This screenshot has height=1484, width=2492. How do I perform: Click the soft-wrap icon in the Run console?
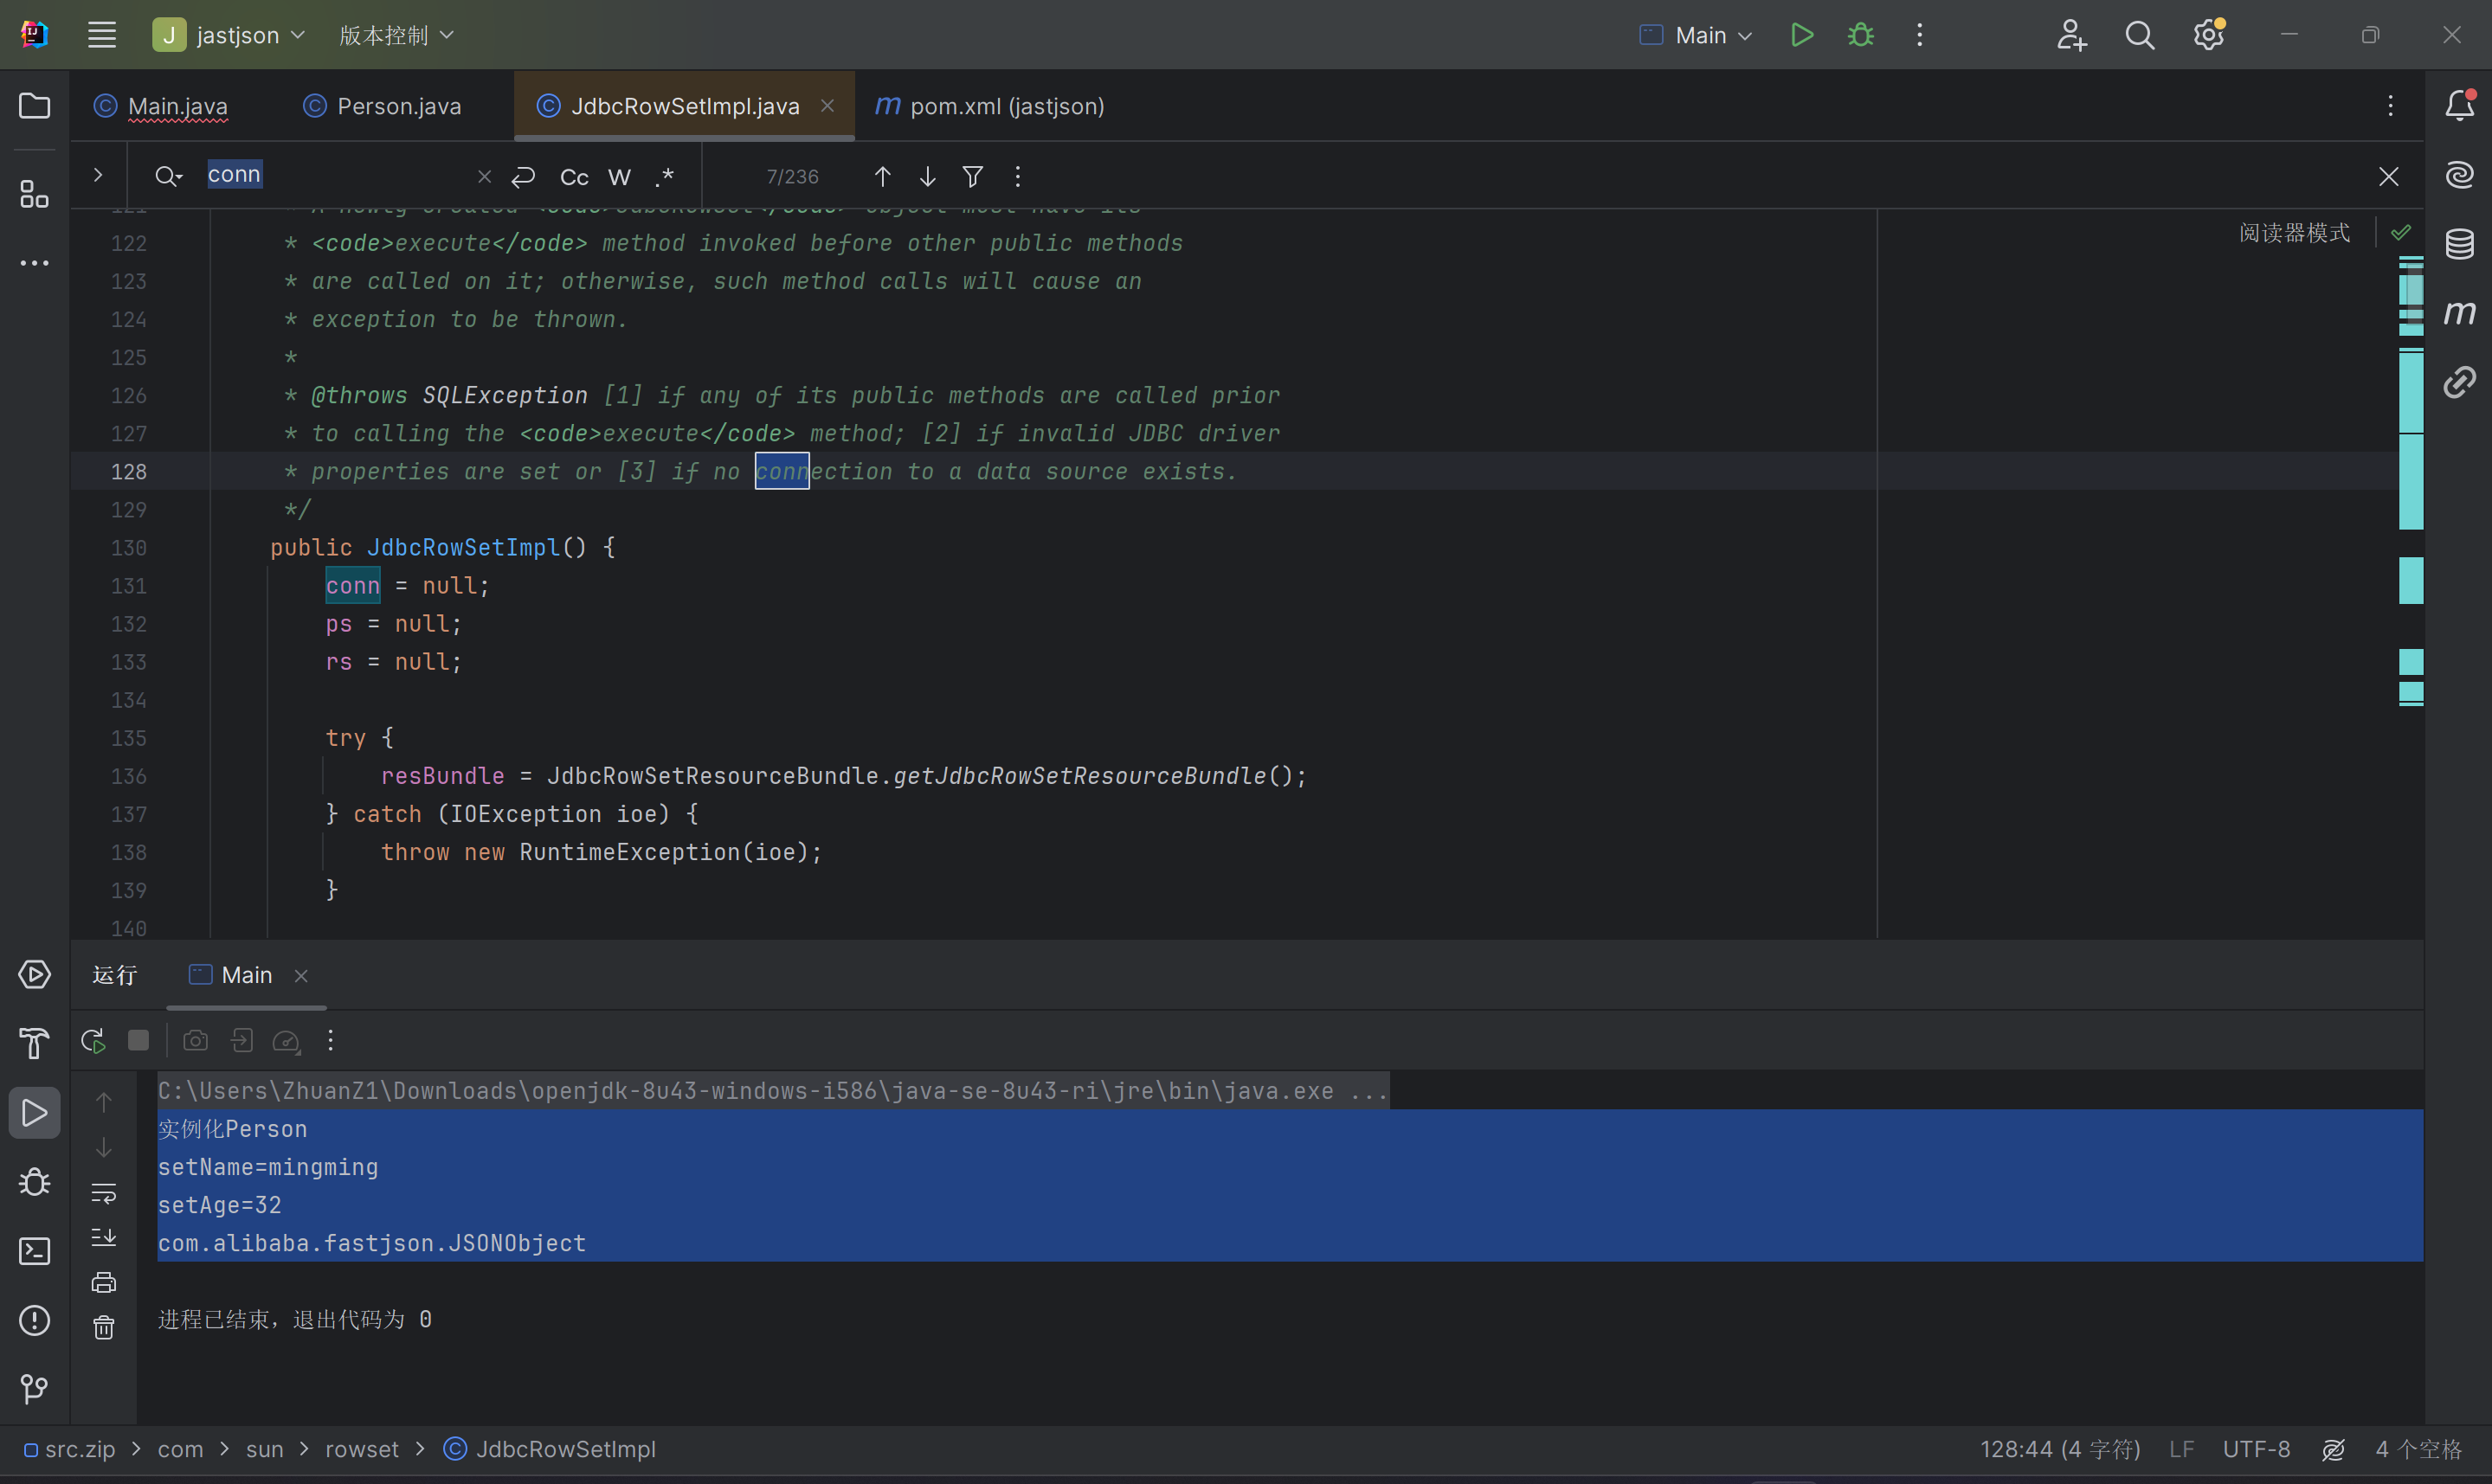104,1192
